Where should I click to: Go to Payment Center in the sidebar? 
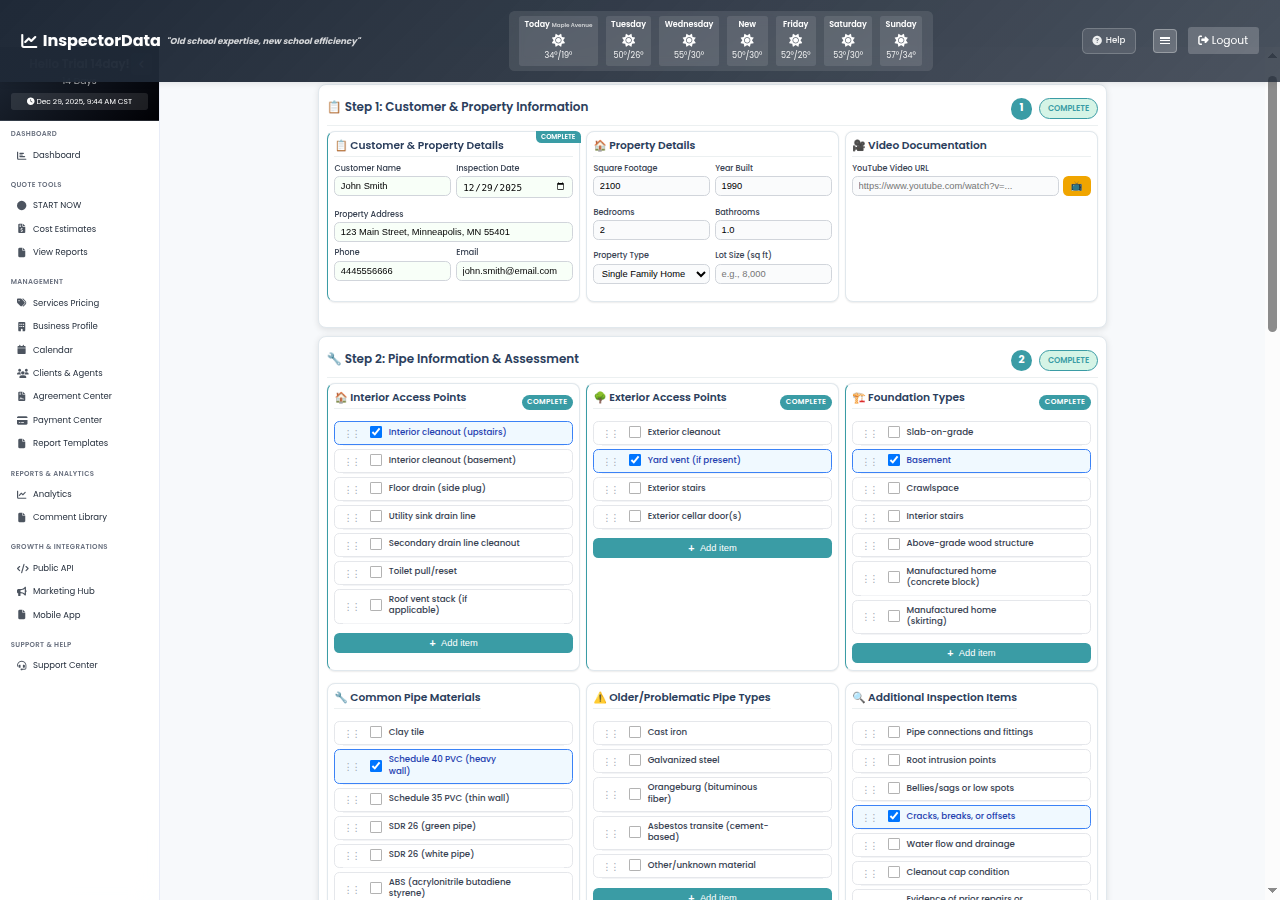pyautogui.click(x=67, y=420)
